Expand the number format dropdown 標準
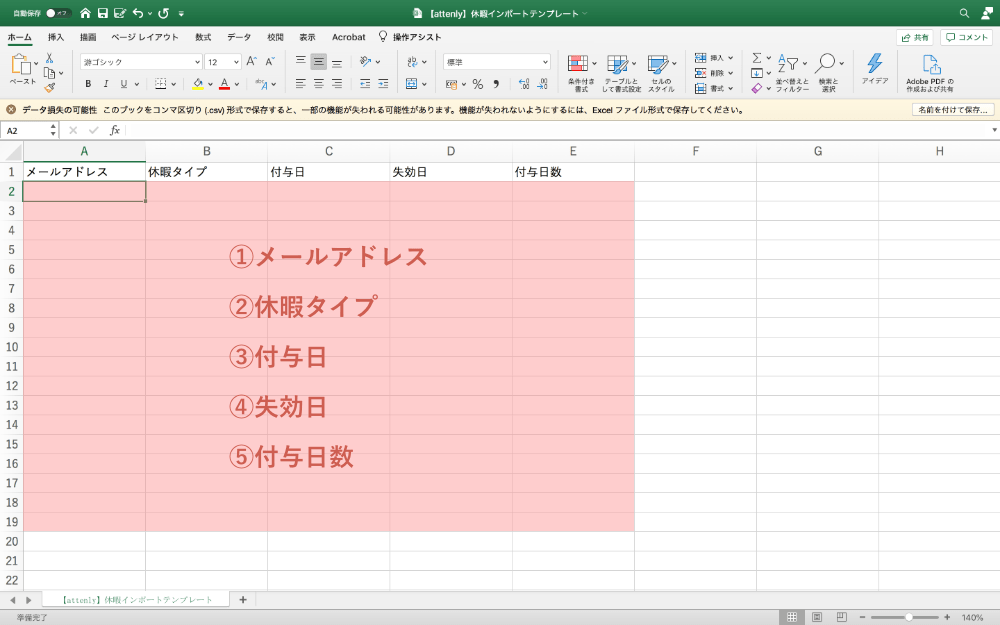 (x=497, y=61)
